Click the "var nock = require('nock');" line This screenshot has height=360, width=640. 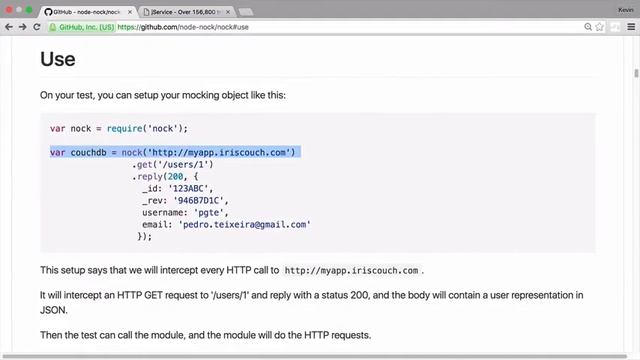[x=119, y=129]
